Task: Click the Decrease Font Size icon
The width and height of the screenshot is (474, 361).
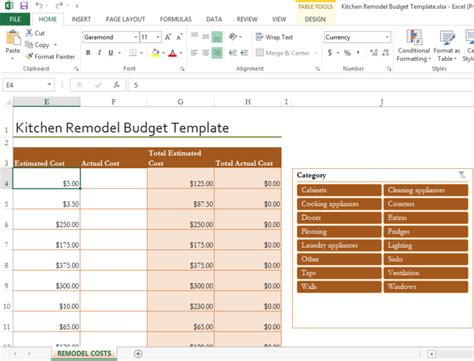Action: click(179, 37)
